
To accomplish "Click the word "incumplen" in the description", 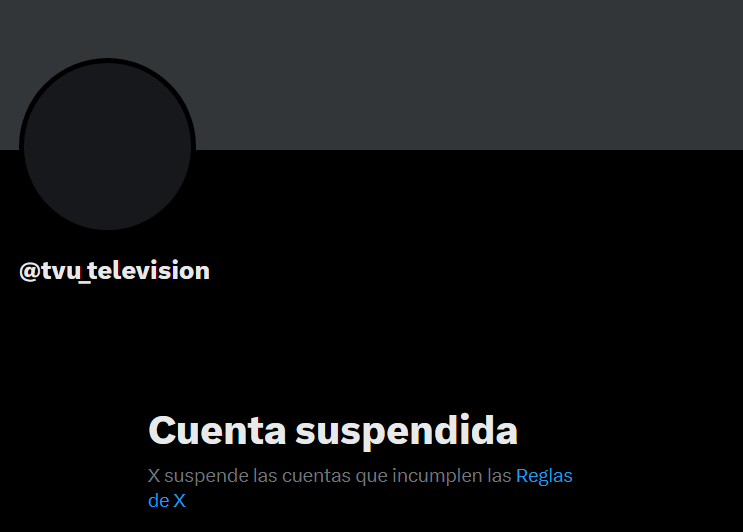I will (437, 476).
